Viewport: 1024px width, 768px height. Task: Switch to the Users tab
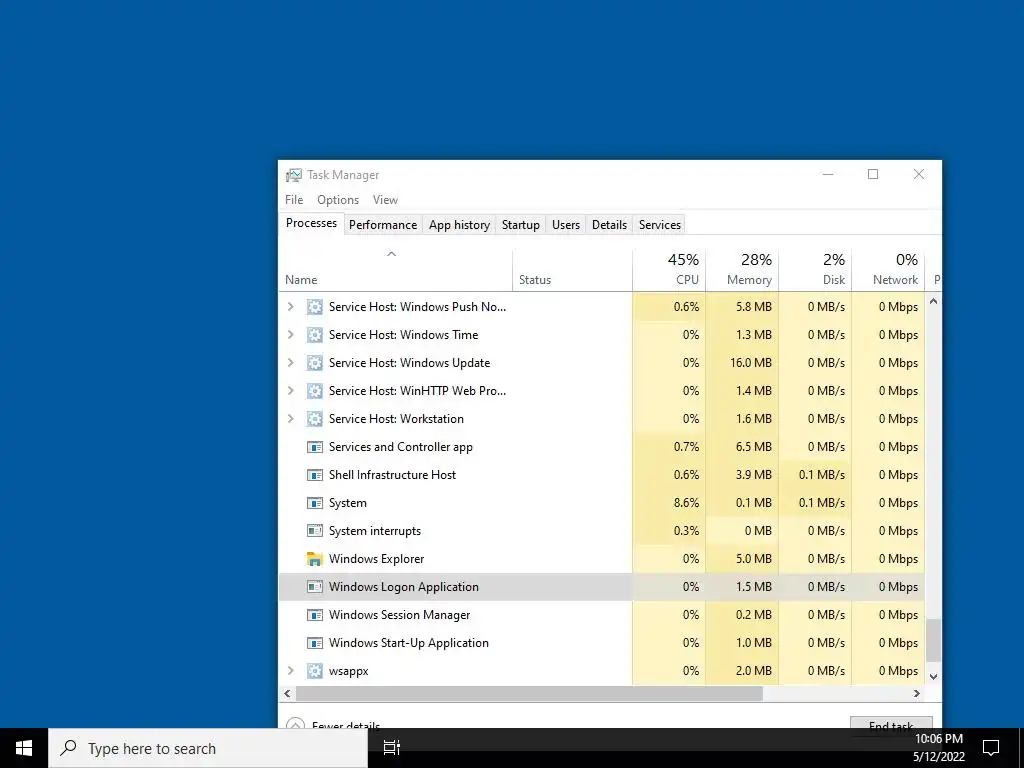click(566, 225)
